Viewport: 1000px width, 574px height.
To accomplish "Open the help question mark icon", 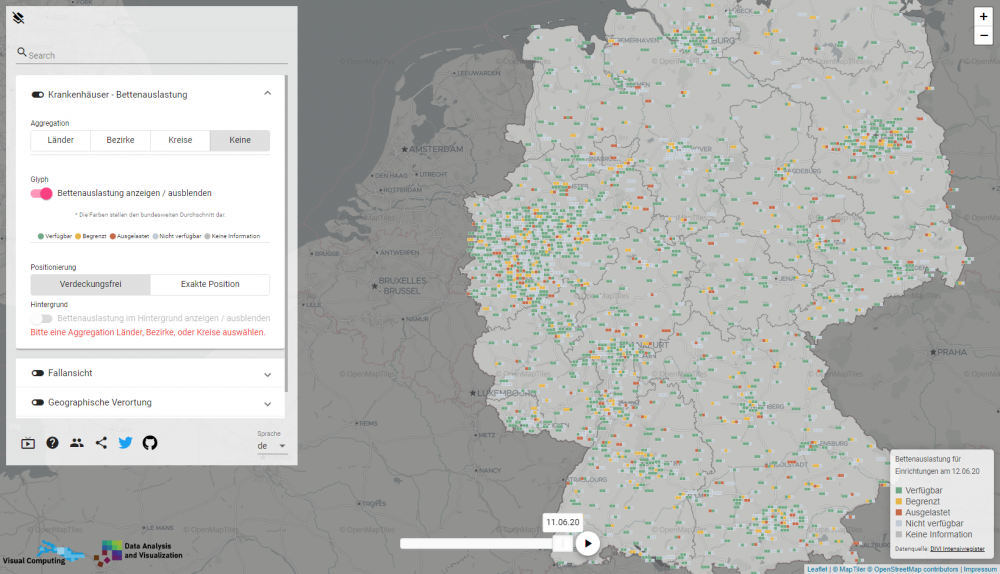I will (52, 443).
